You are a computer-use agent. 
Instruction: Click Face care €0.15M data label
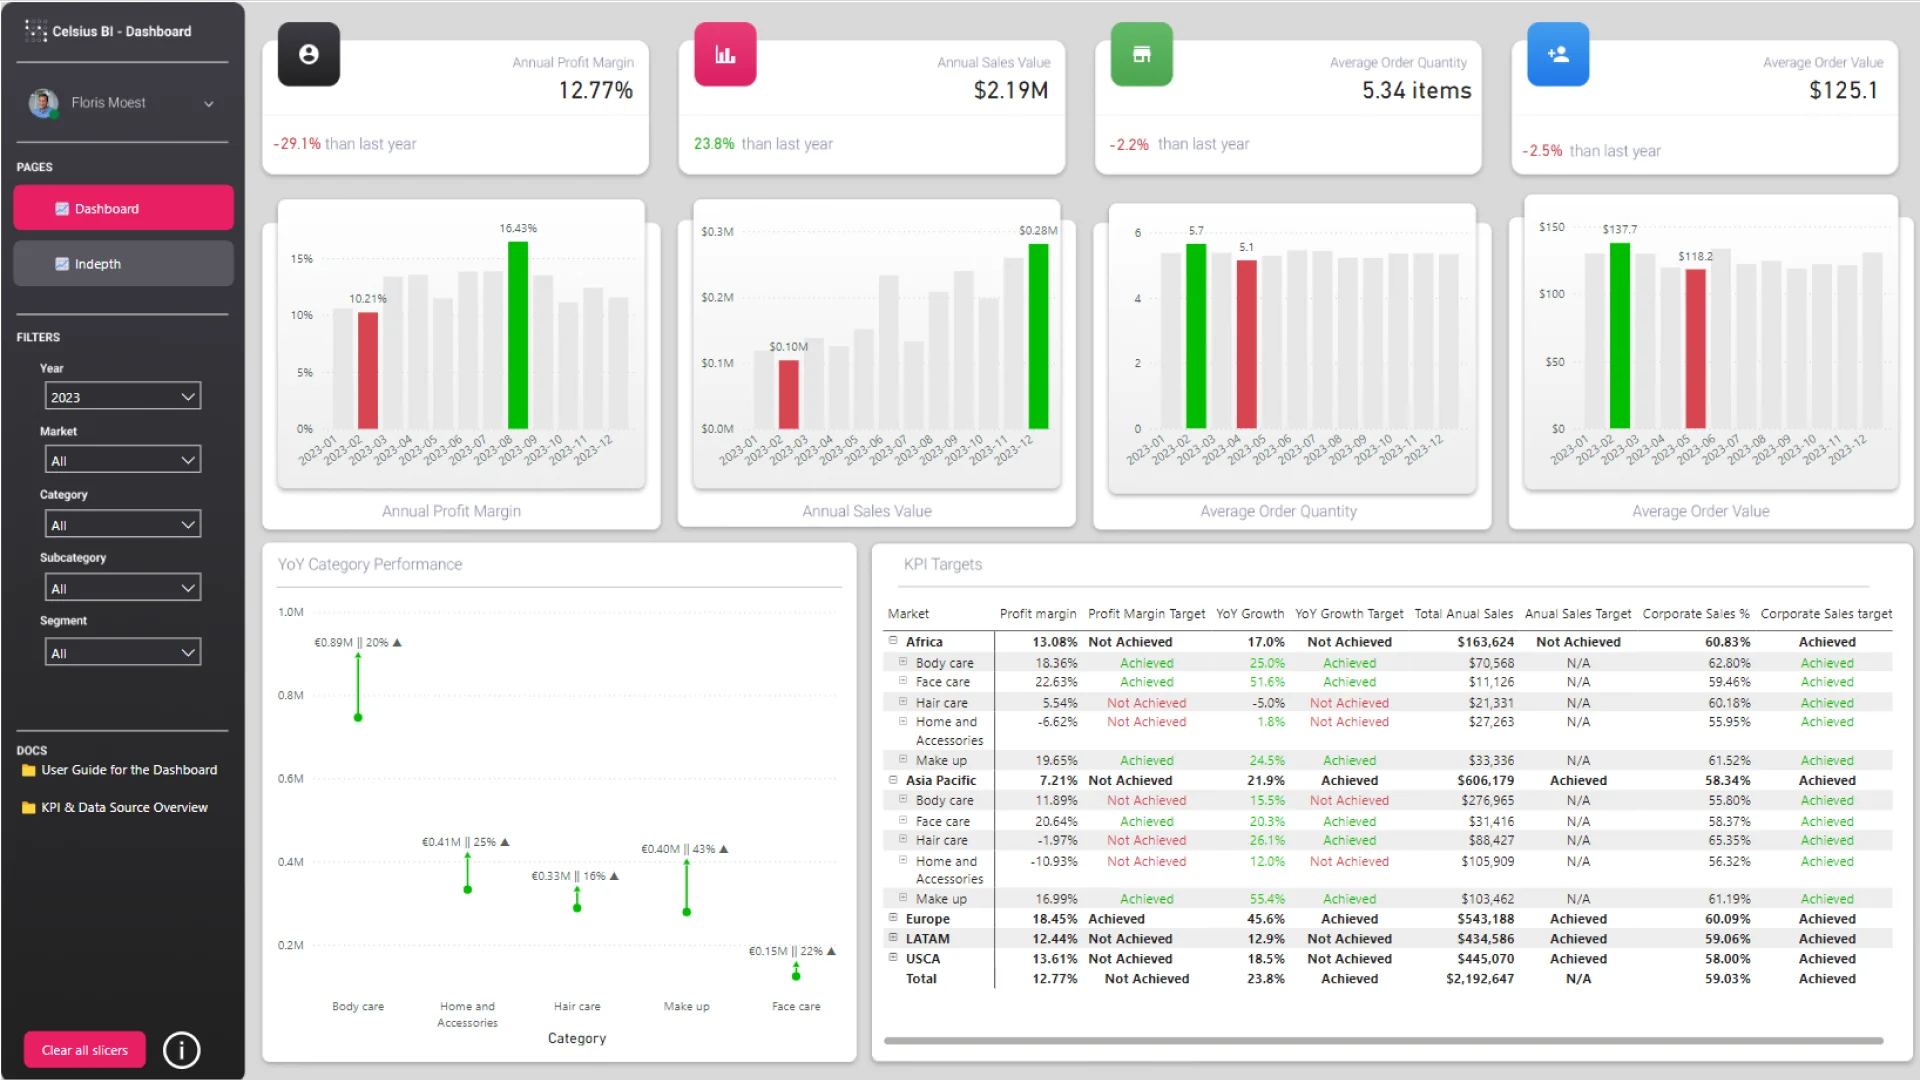tap(792, 951)
